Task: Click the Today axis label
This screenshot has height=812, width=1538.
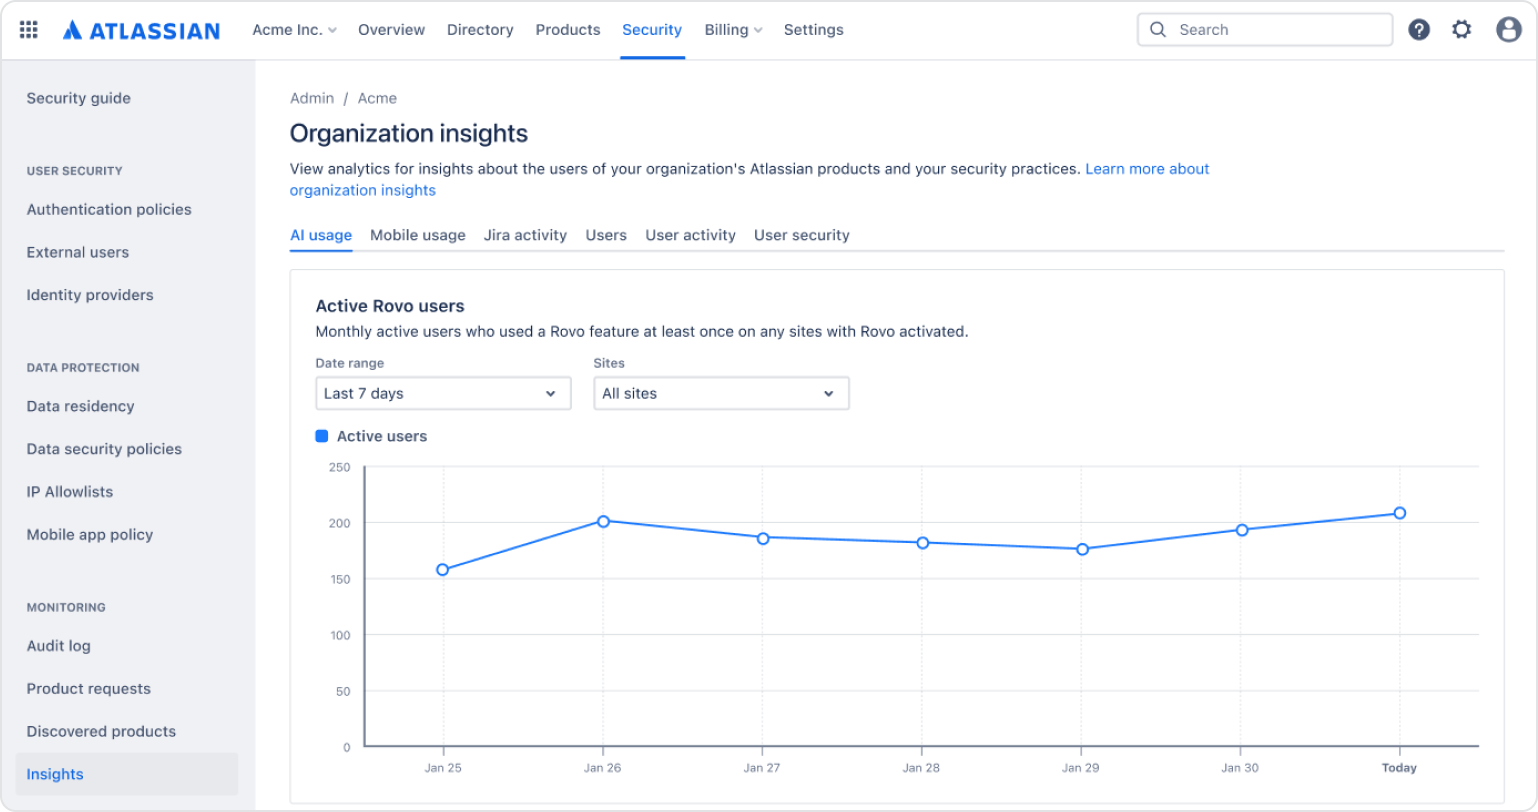Action: pos(1399,768)
